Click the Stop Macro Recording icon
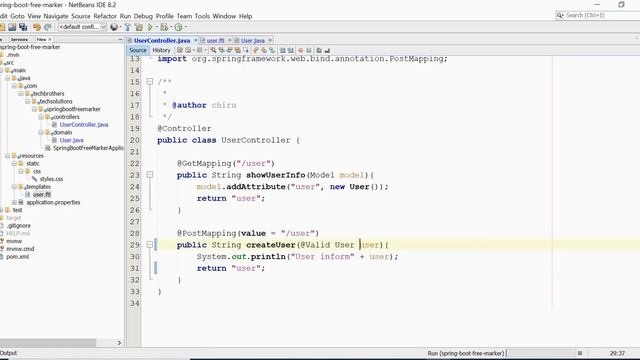This screenshot has height=360, width=640. 309,50
